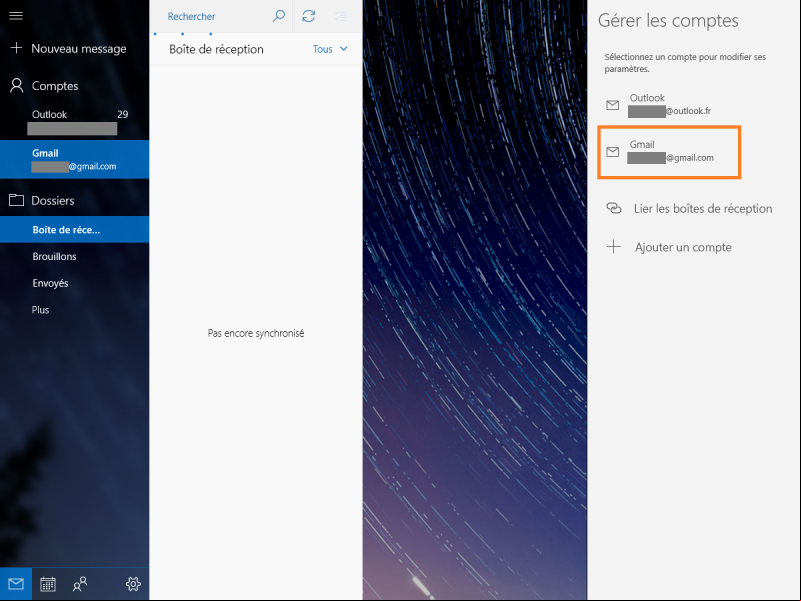This screenshot has height=601, width=801.
Task: Select the Outlook account in sidebar
Action: coord(75,121)
